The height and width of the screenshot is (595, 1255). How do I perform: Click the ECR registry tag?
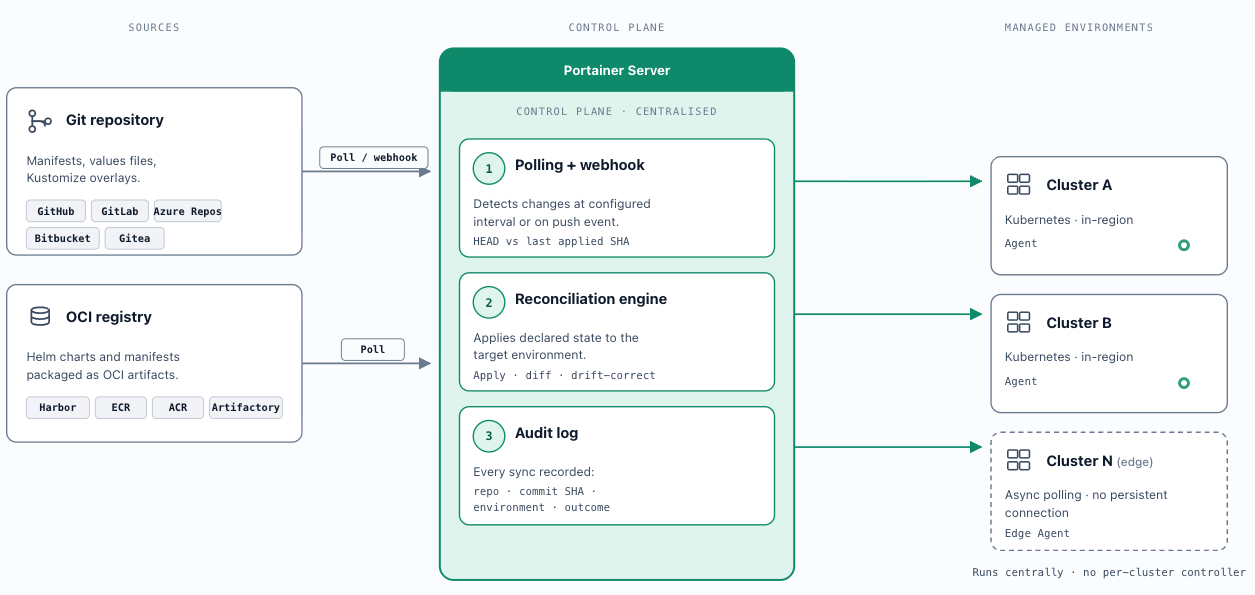coord(121,407)
